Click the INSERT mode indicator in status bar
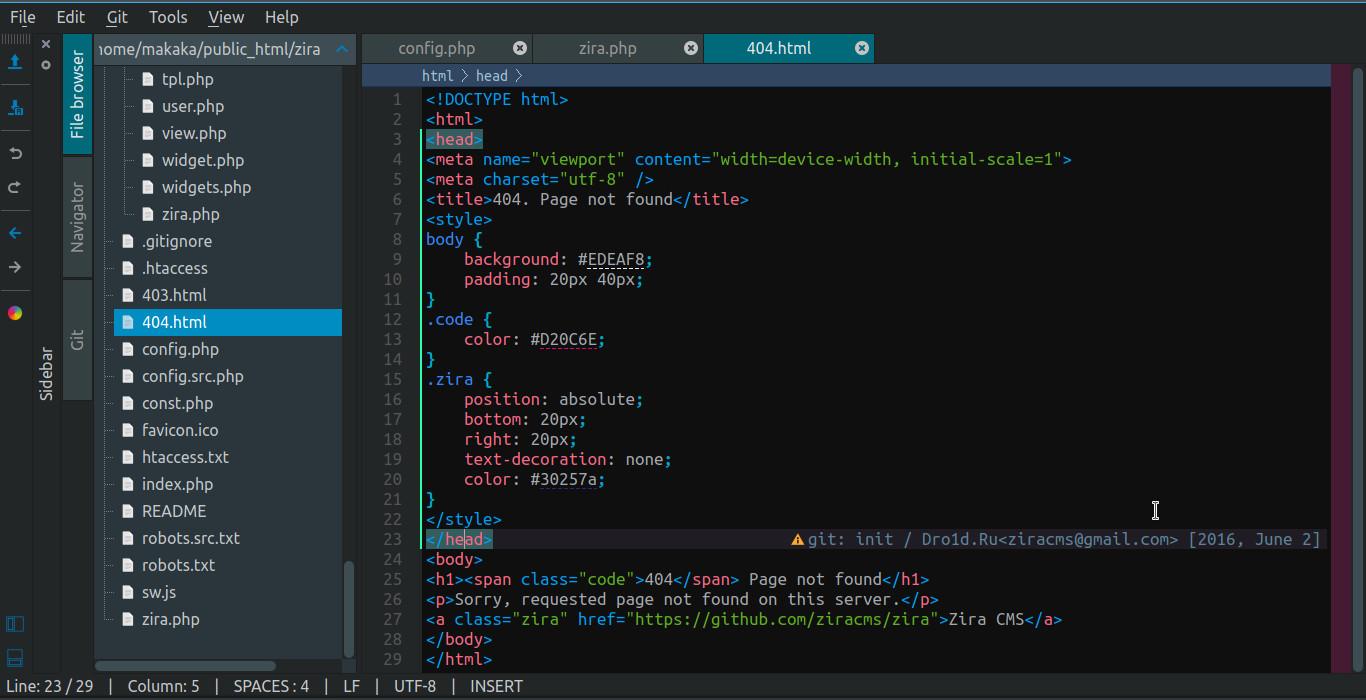Image resolution: width=1366 pixels, height=700 pixels. [x=496, y=686]
